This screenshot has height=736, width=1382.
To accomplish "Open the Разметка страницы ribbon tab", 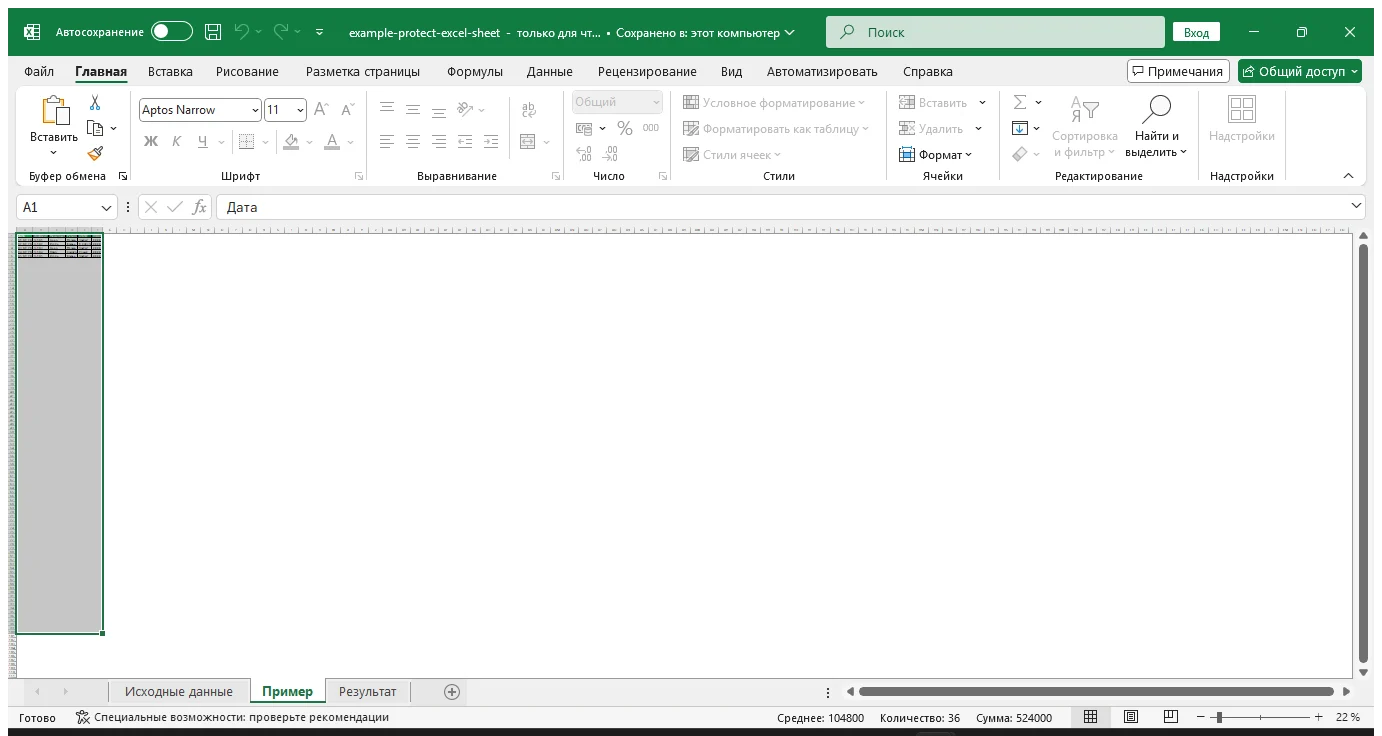I will tap(363, 71).
